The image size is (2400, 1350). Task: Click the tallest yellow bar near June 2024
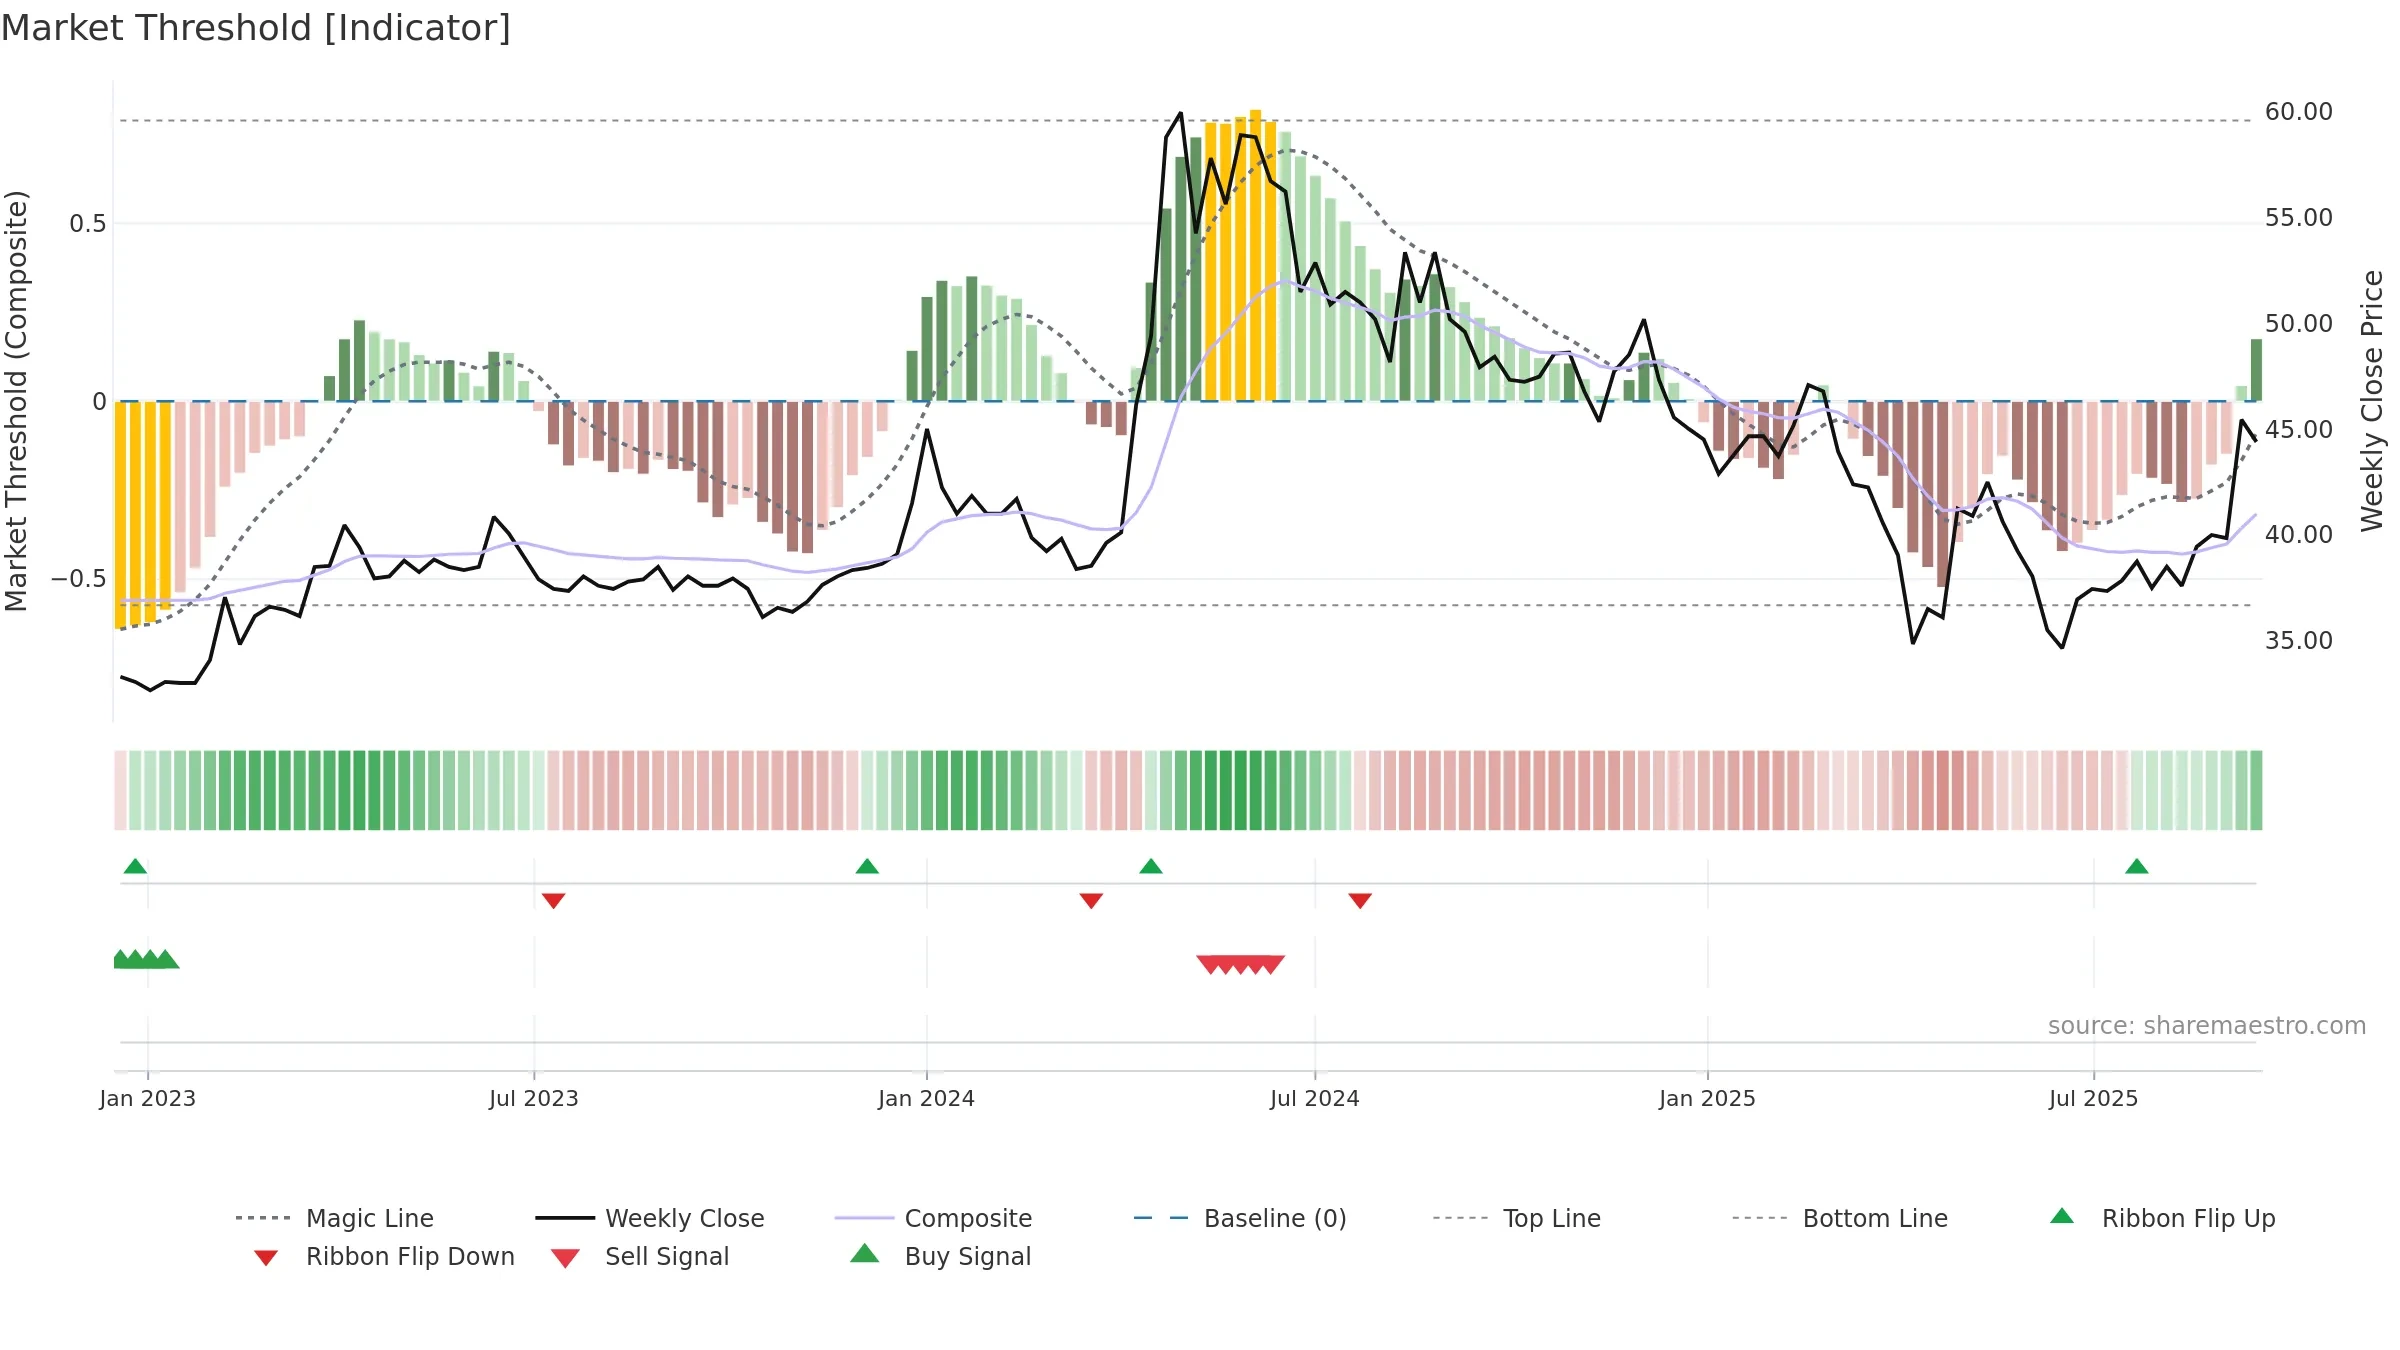1256,255
